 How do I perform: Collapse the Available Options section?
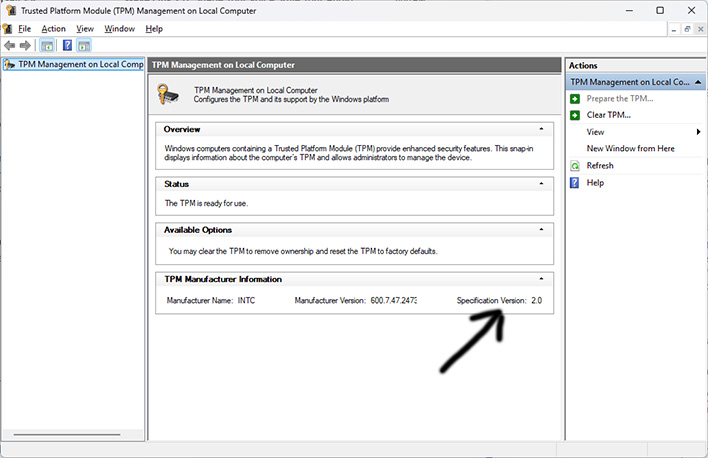pos(541,230)
